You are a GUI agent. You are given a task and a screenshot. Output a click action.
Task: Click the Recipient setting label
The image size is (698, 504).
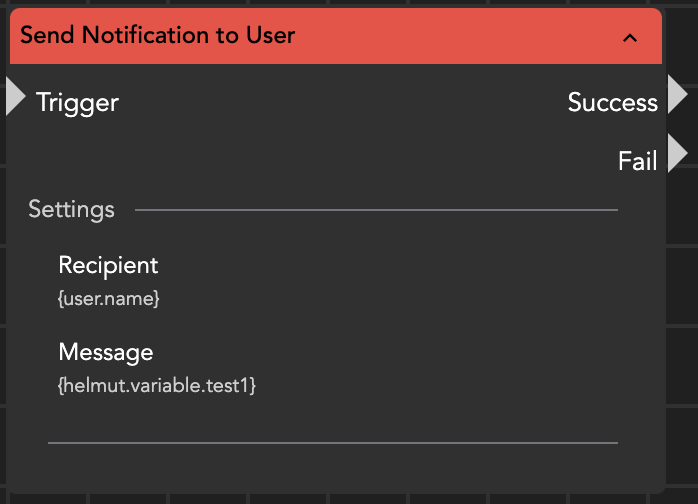tap(108, 265)
